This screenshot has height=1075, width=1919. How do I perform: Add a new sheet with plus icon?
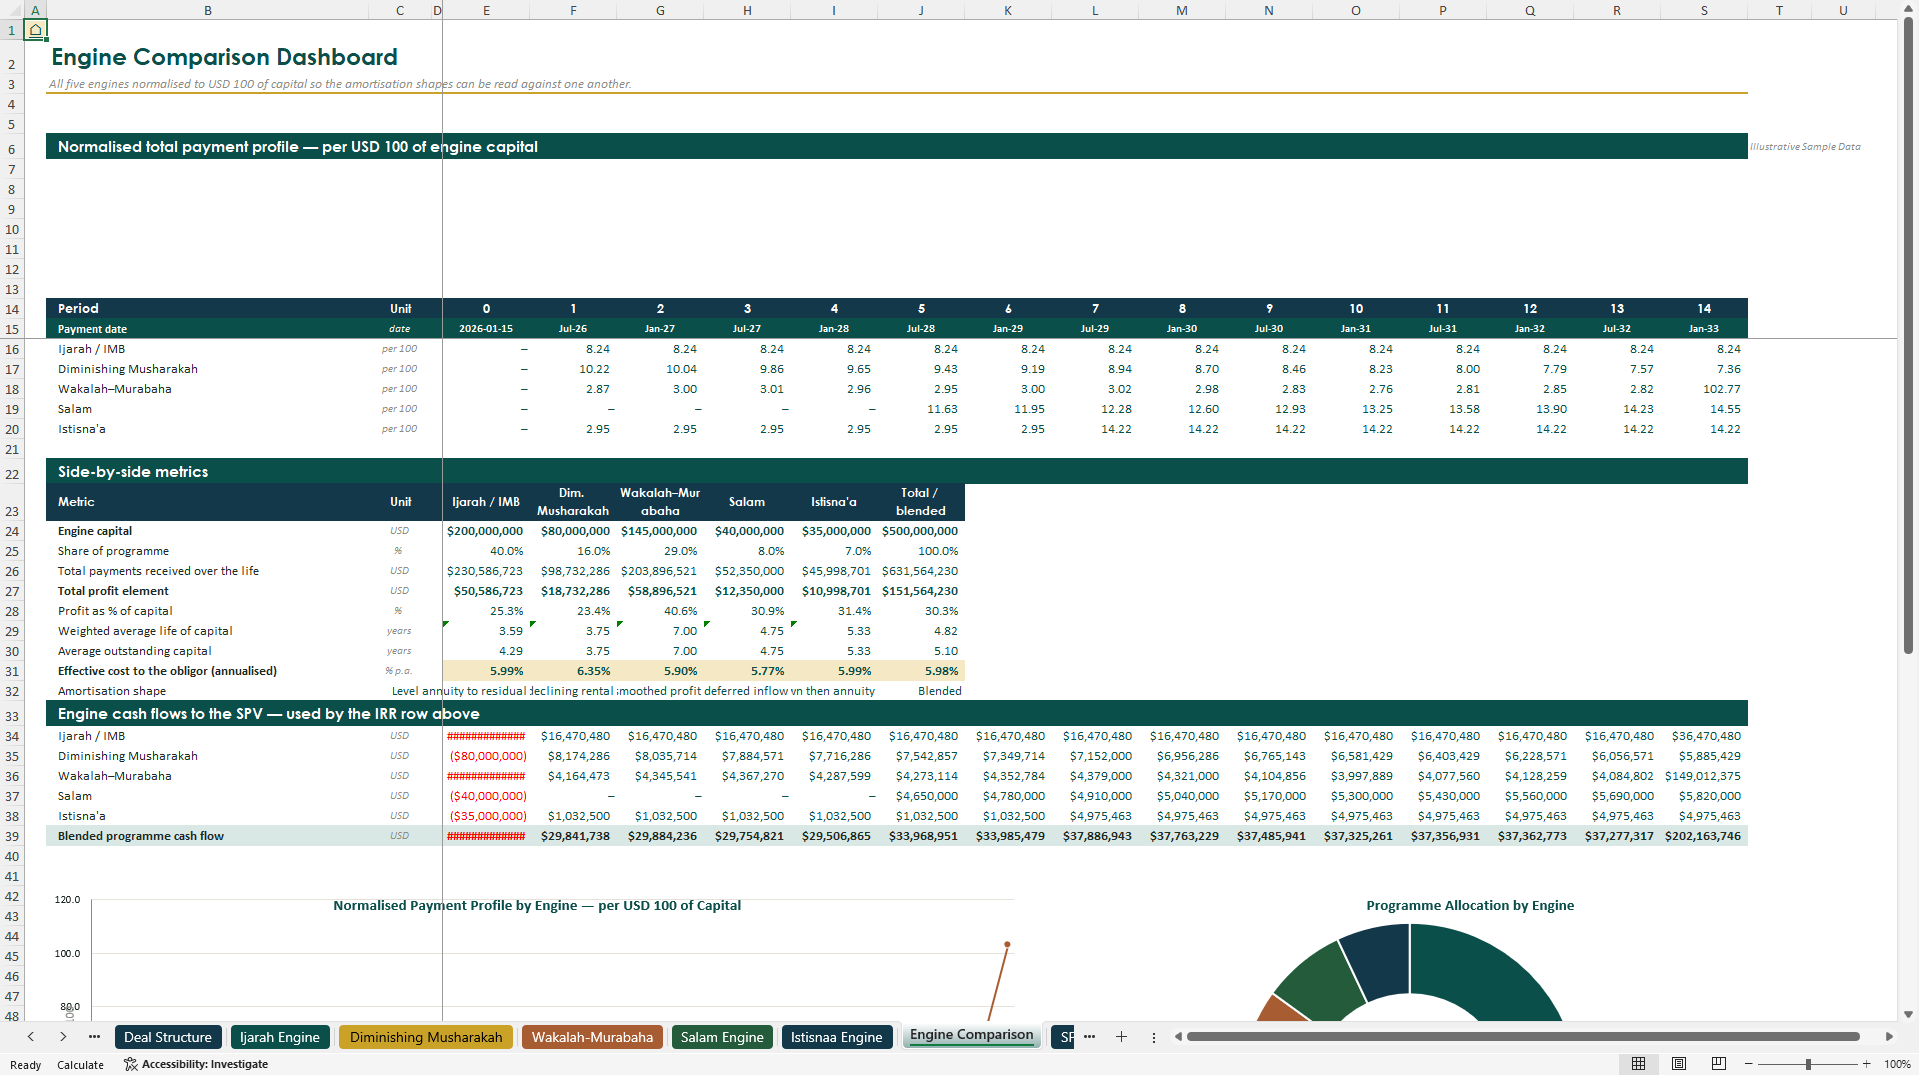click(1121, 1037)
